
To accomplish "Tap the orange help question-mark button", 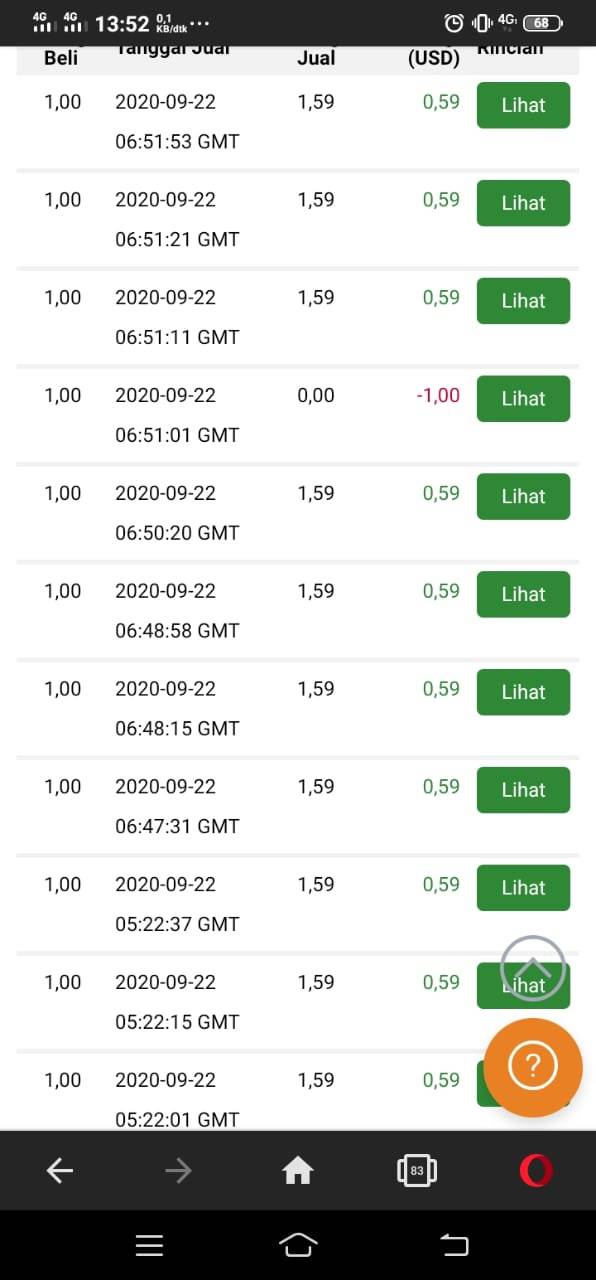I will [x=533, y=1067].
